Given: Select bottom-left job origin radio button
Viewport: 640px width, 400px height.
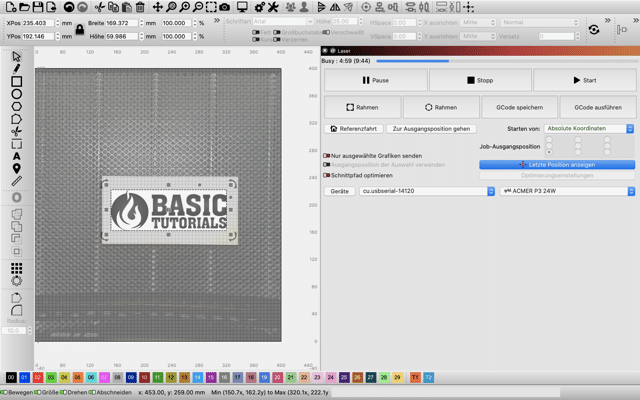Looking at the screenshot, I should click(548, 152).
